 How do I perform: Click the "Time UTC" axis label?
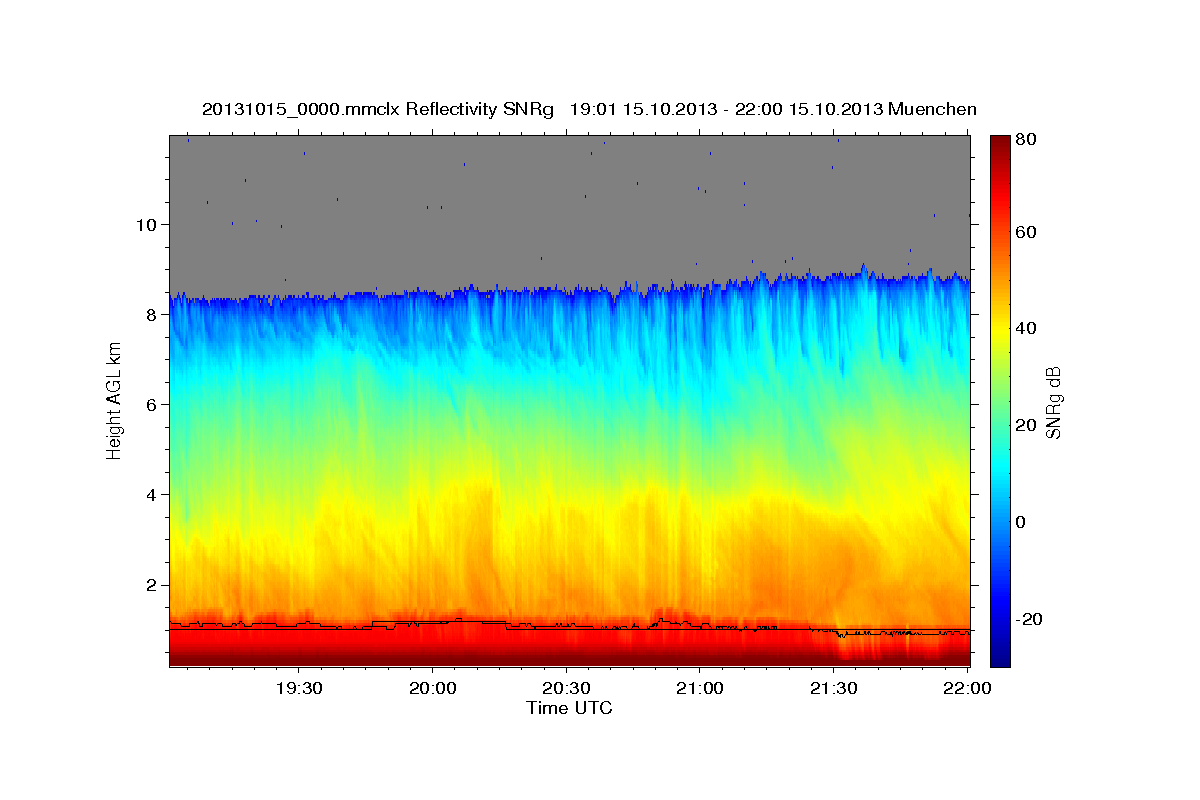(569, 708)
